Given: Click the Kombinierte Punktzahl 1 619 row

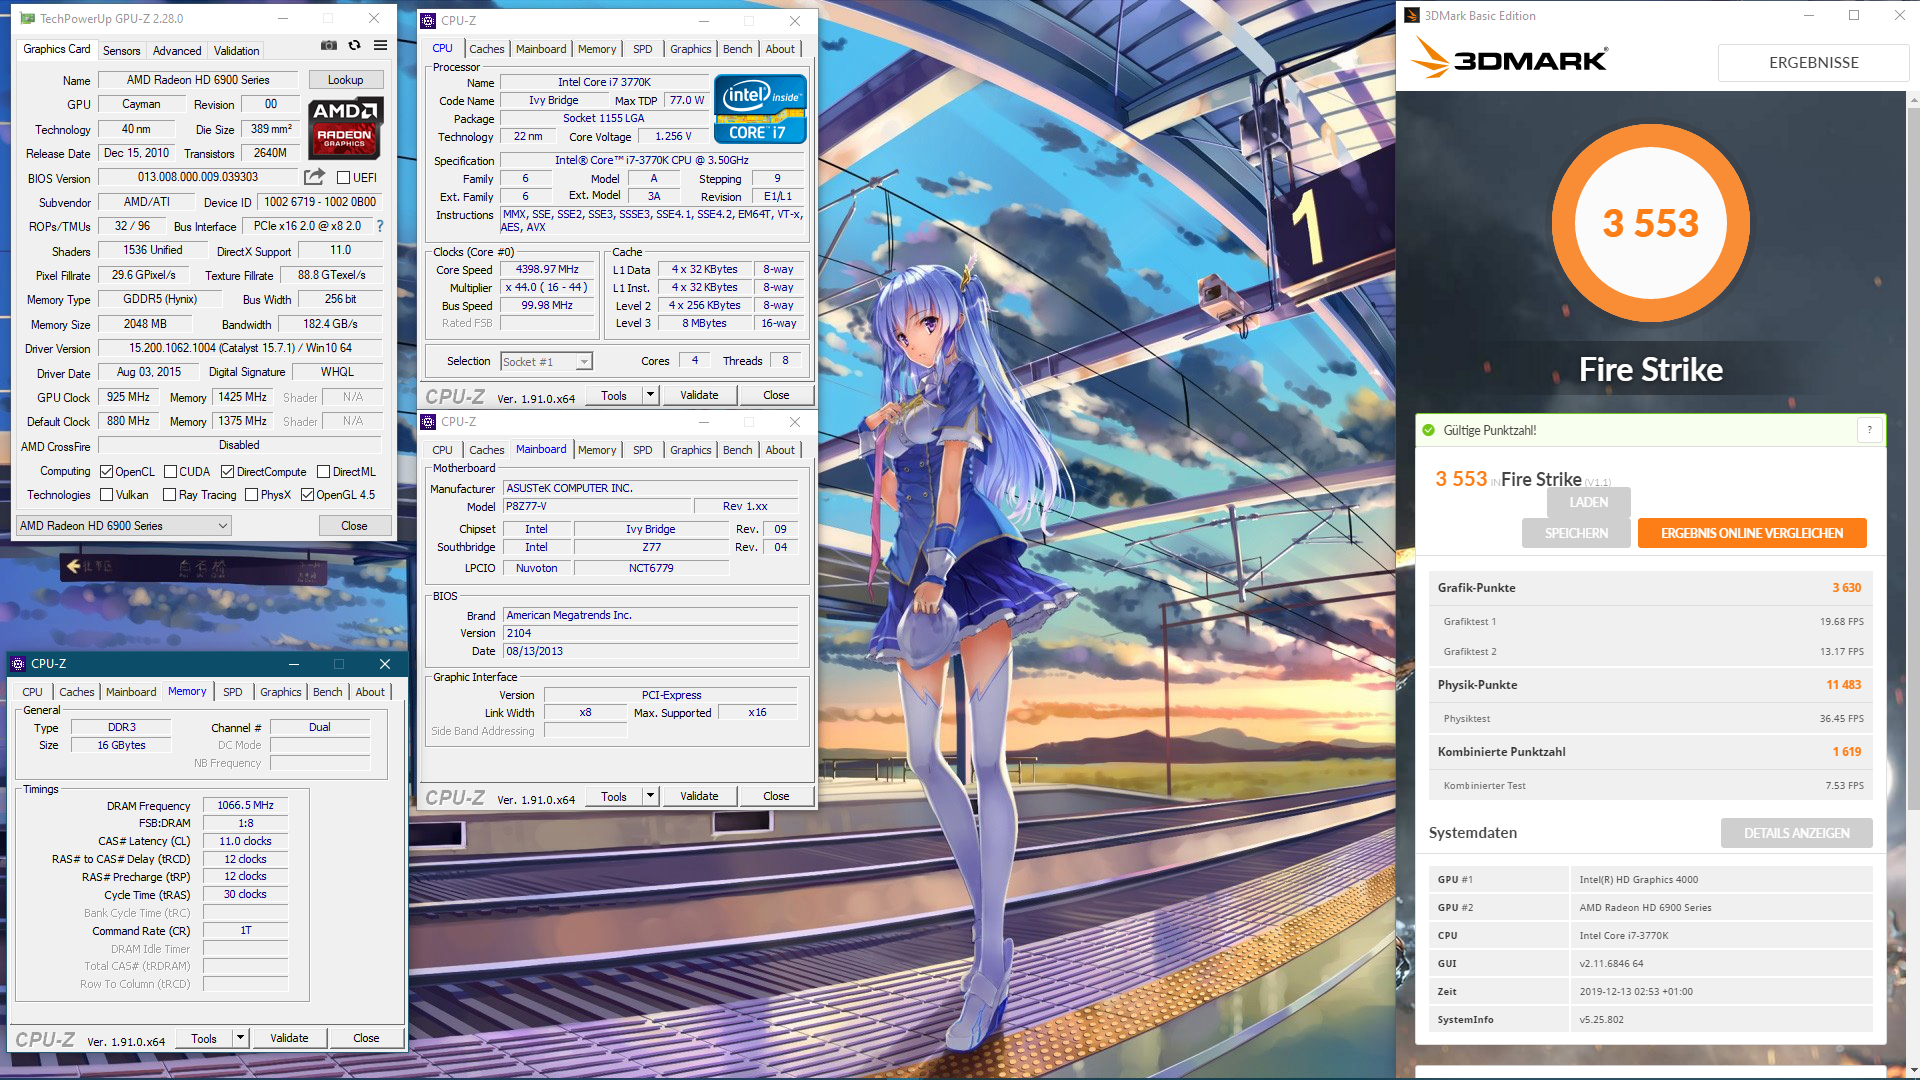Looking at the screenshot, I should click(1650, 752).
